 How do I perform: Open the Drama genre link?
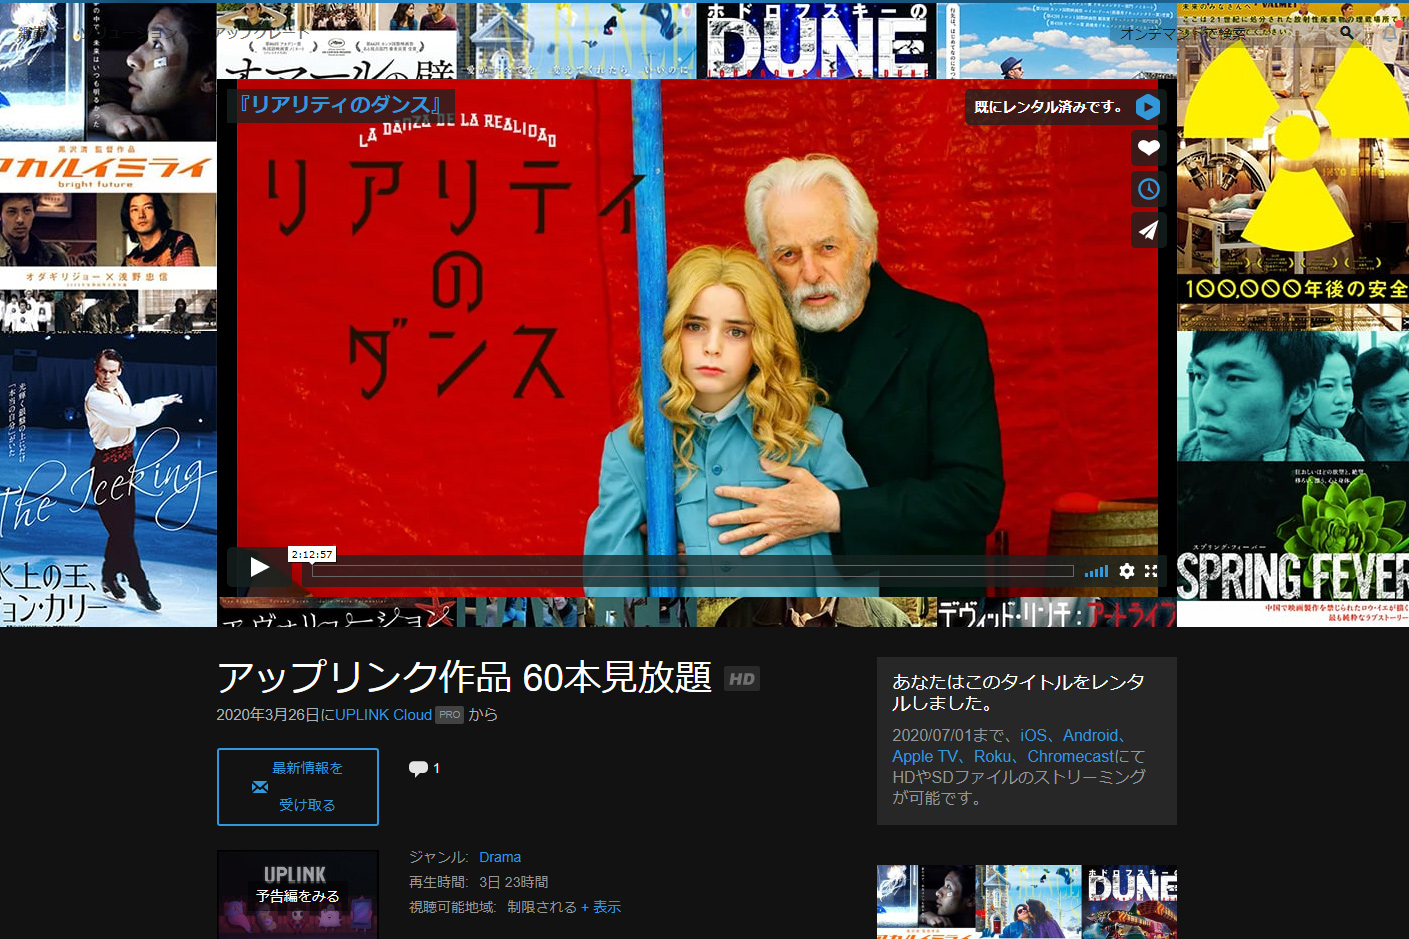(x=500, y=857)
